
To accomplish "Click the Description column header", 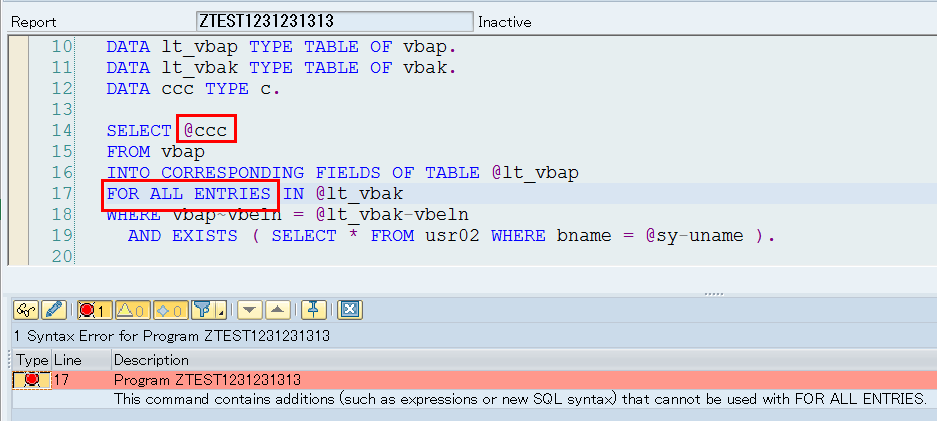I will 523,360.
